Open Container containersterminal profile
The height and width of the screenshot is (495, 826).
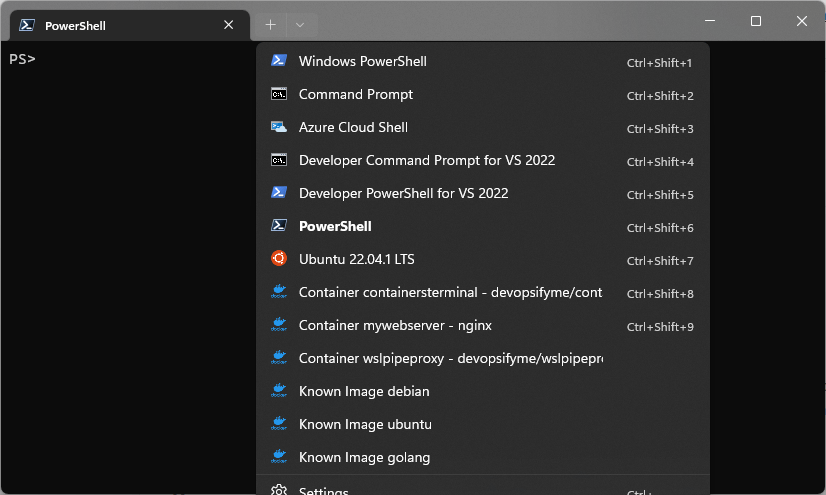pyautogui.click(x=450, y=292)
